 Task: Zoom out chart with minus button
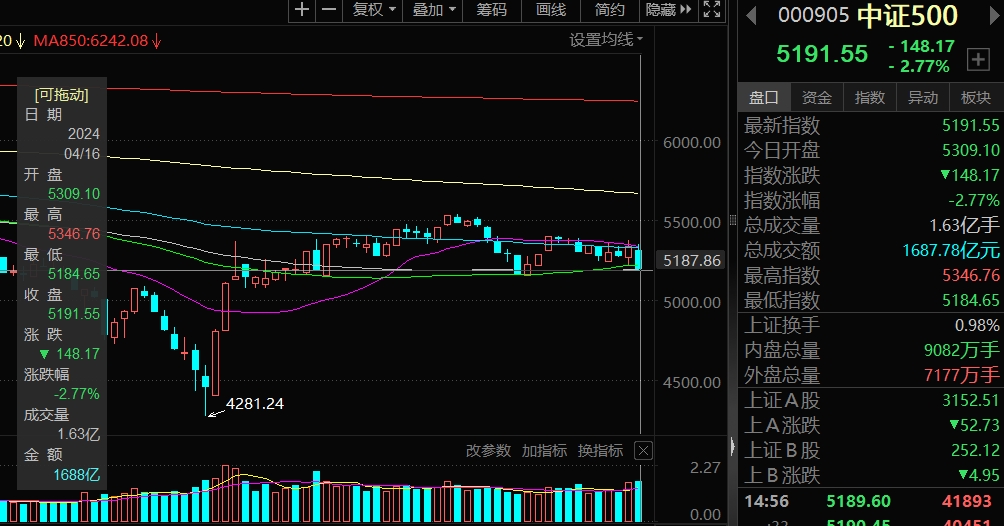(328, 10)
